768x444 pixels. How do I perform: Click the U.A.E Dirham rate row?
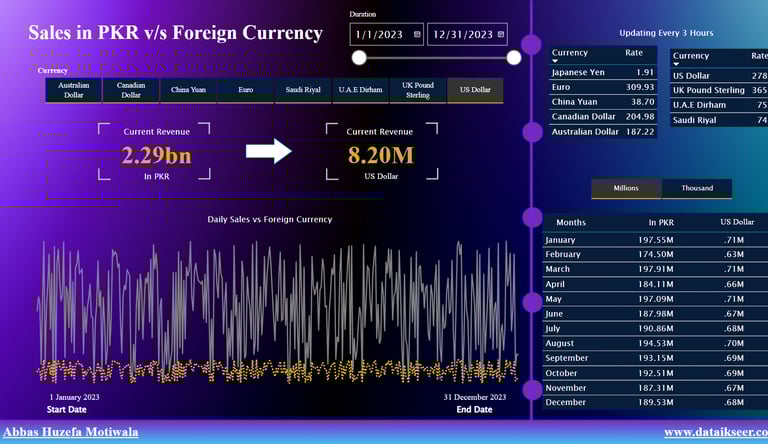click(x=719, y=105)
